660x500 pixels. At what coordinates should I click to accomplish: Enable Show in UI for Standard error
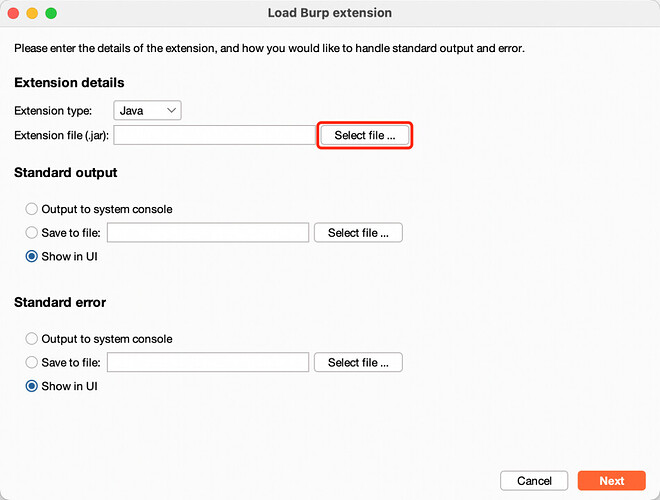(33, 386)
